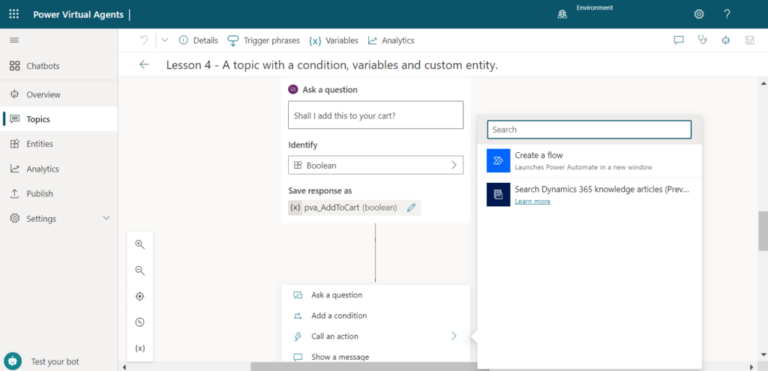
Task: Click the action Search field
Action: tap(589, 130)
